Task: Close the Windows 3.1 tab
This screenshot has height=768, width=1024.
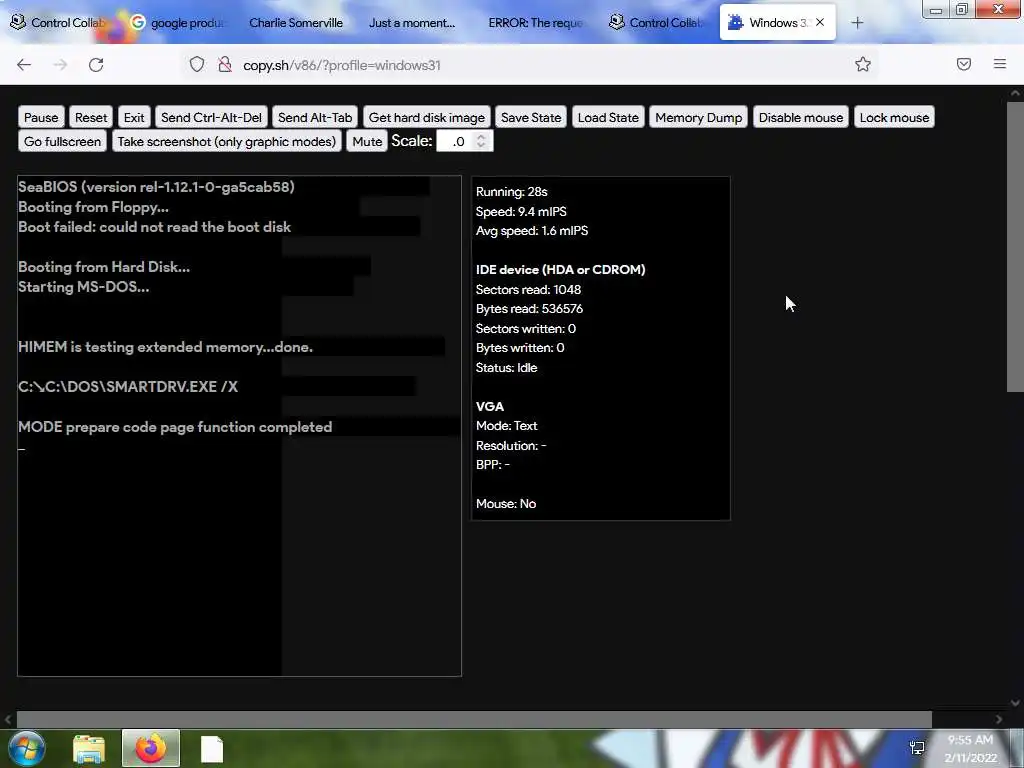Action: click(820, 22)
